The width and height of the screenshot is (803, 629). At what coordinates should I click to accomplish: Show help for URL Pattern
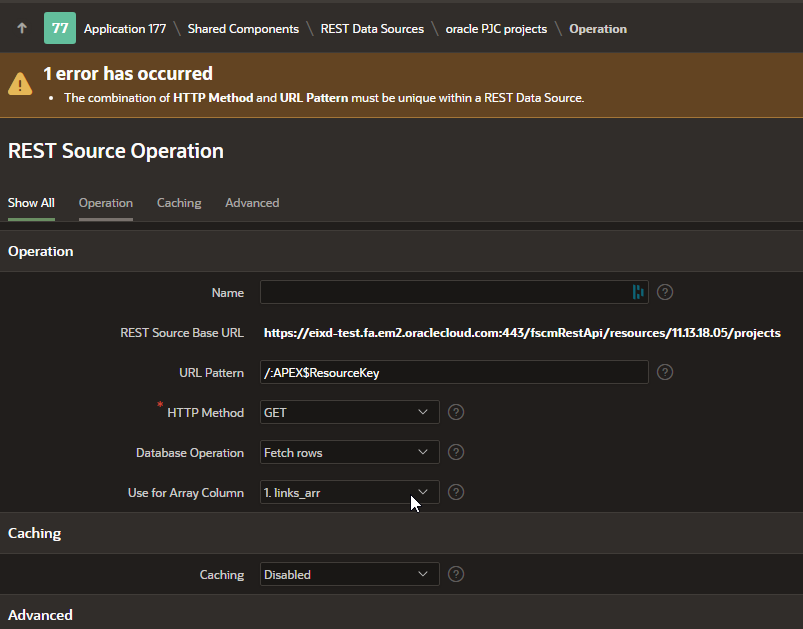(x=665, y=372)
